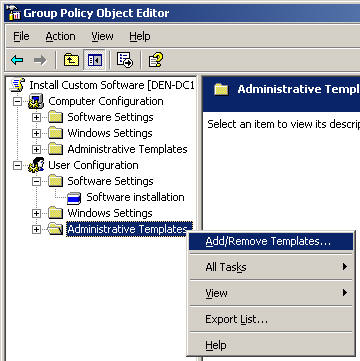Click the Administrative Templates right-pane heading
The height and width of the screenshot is (361, 360).
(x=298, y=89)
